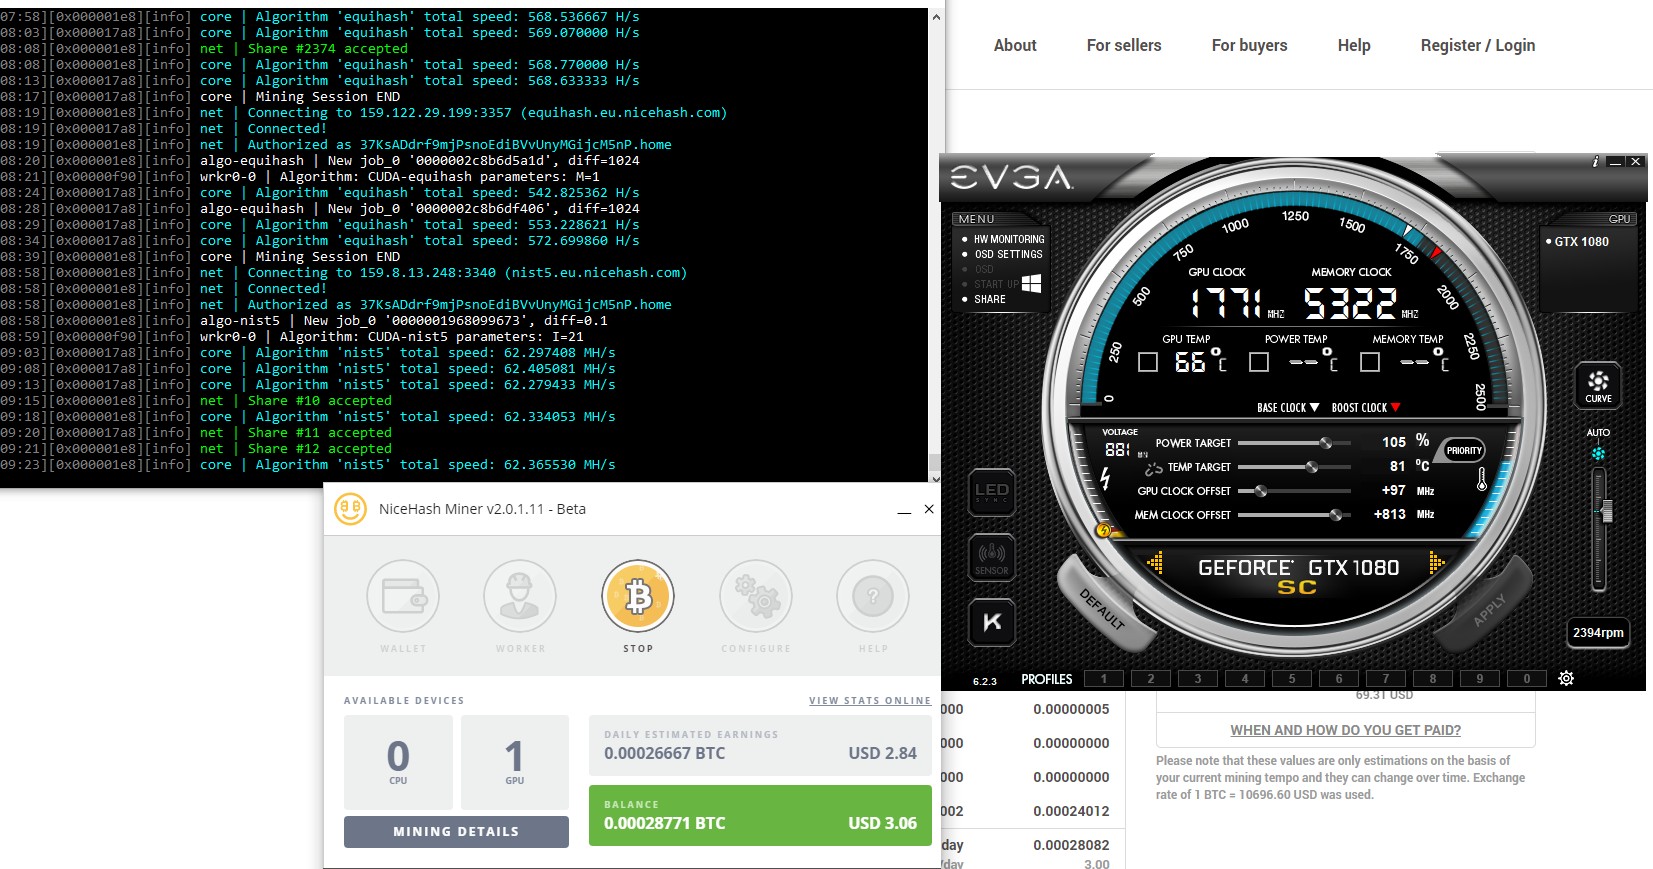Open the For sellers website menu
Viewport: 1653px width, 869px height.
pyautogui.click(x=1124, y=45)
